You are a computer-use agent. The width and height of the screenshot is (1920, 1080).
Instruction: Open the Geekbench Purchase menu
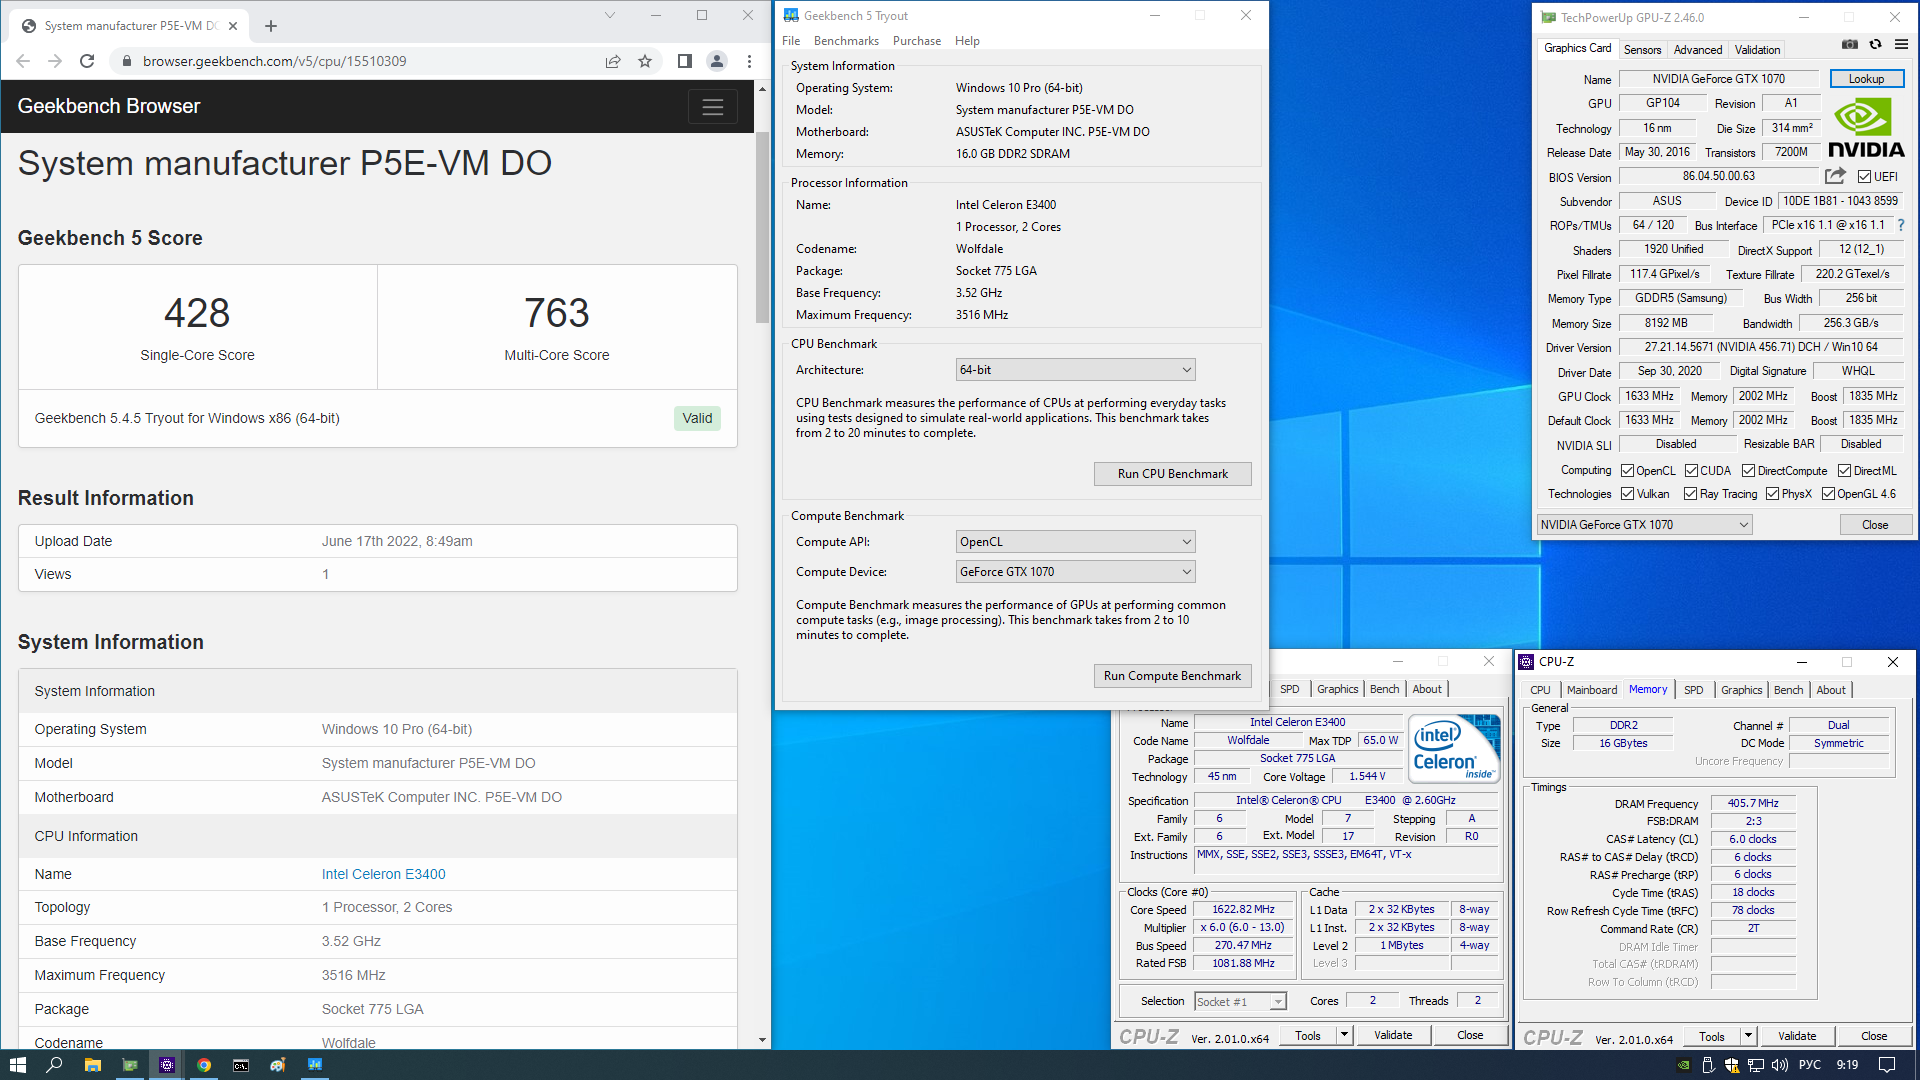tap(917, 41)
